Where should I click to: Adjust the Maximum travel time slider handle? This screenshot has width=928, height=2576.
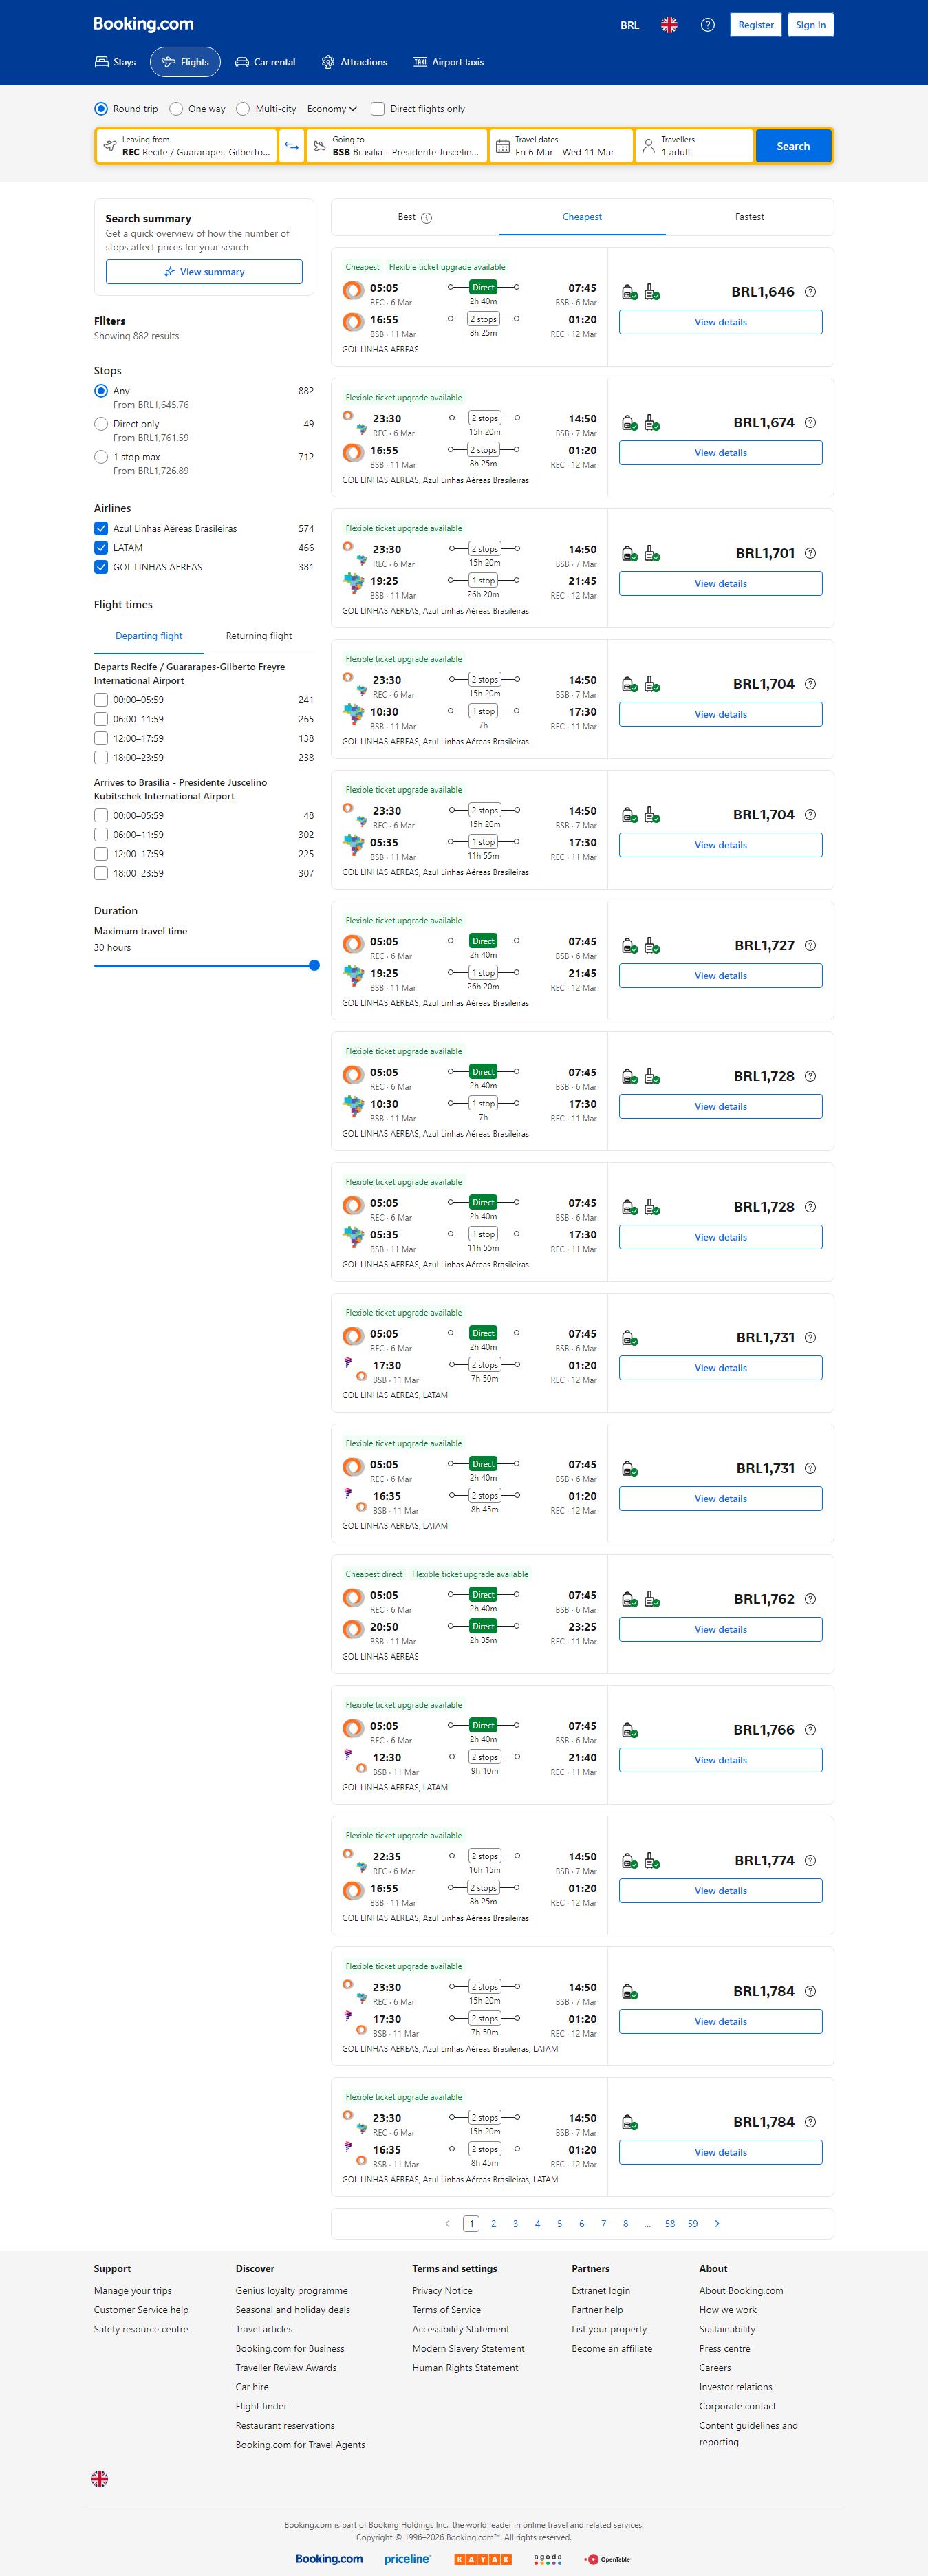click(314, 966)
